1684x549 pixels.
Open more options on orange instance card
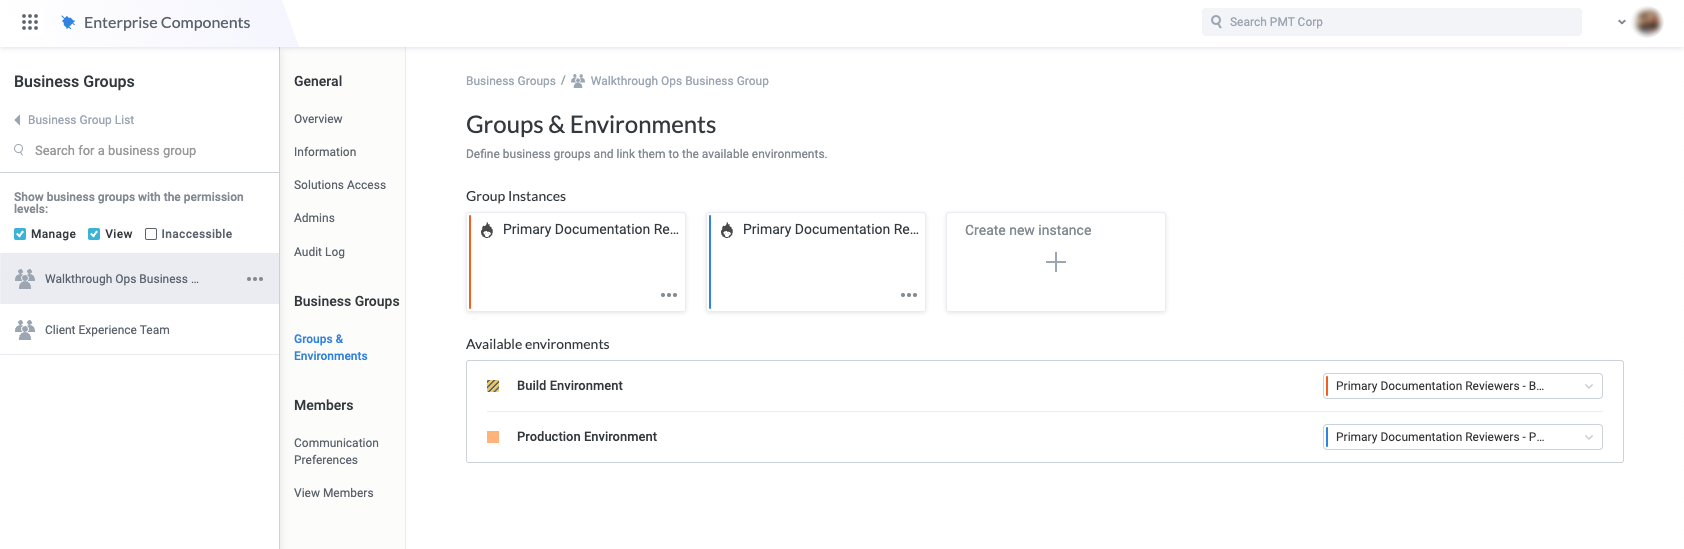(669, 295)
